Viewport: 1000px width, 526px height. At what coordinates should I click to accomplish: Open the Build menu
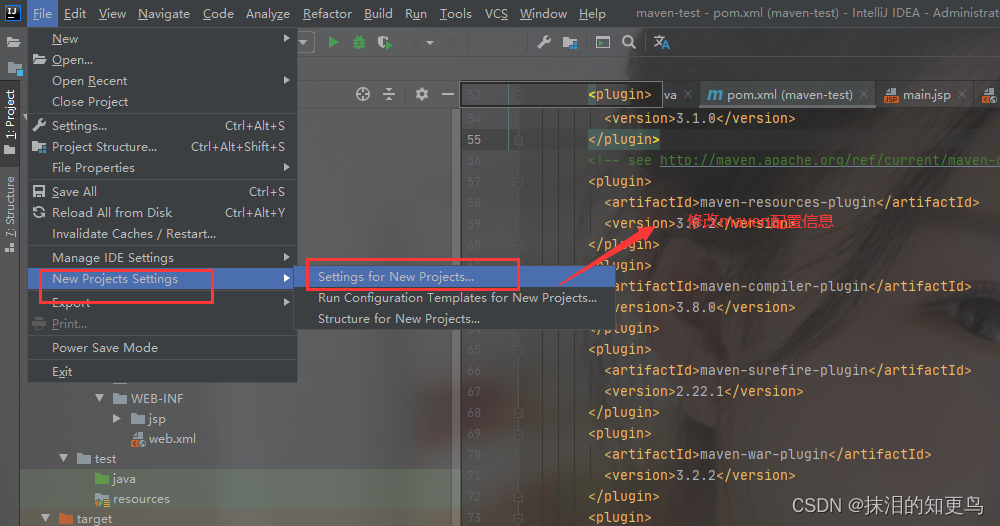click(x=378, y=13)
